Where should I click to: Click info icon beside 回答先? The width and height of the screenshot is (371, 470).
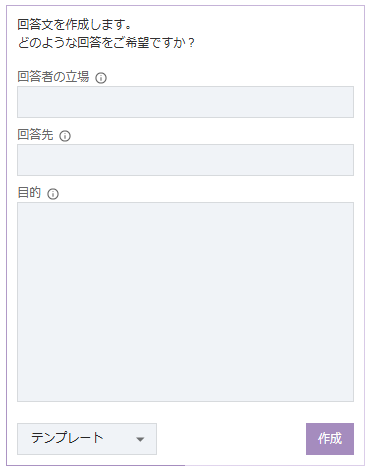tap(65, 136)
